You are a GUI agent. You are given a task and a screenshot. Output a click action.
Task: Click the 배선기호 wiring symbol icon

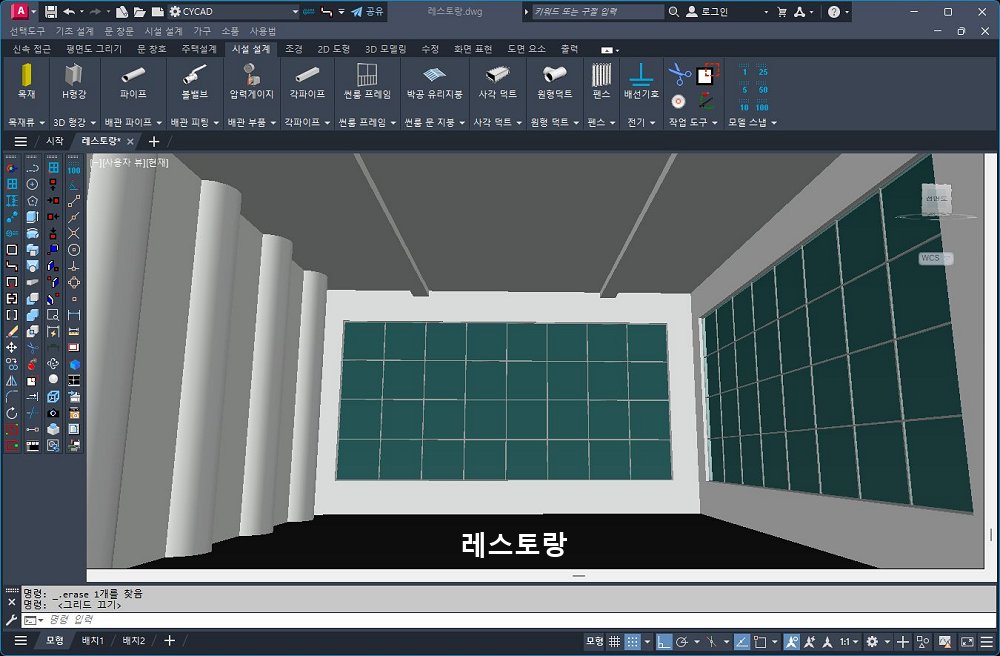(641, 80)
